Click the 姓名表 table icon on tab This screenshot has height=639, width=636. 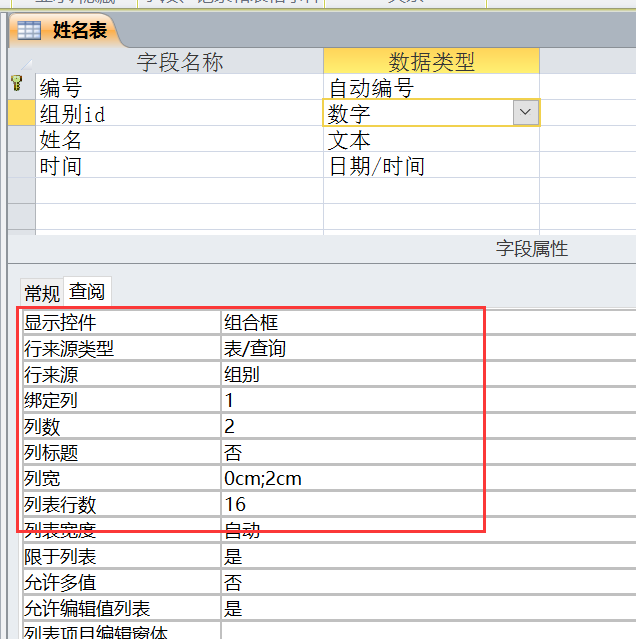29,30
